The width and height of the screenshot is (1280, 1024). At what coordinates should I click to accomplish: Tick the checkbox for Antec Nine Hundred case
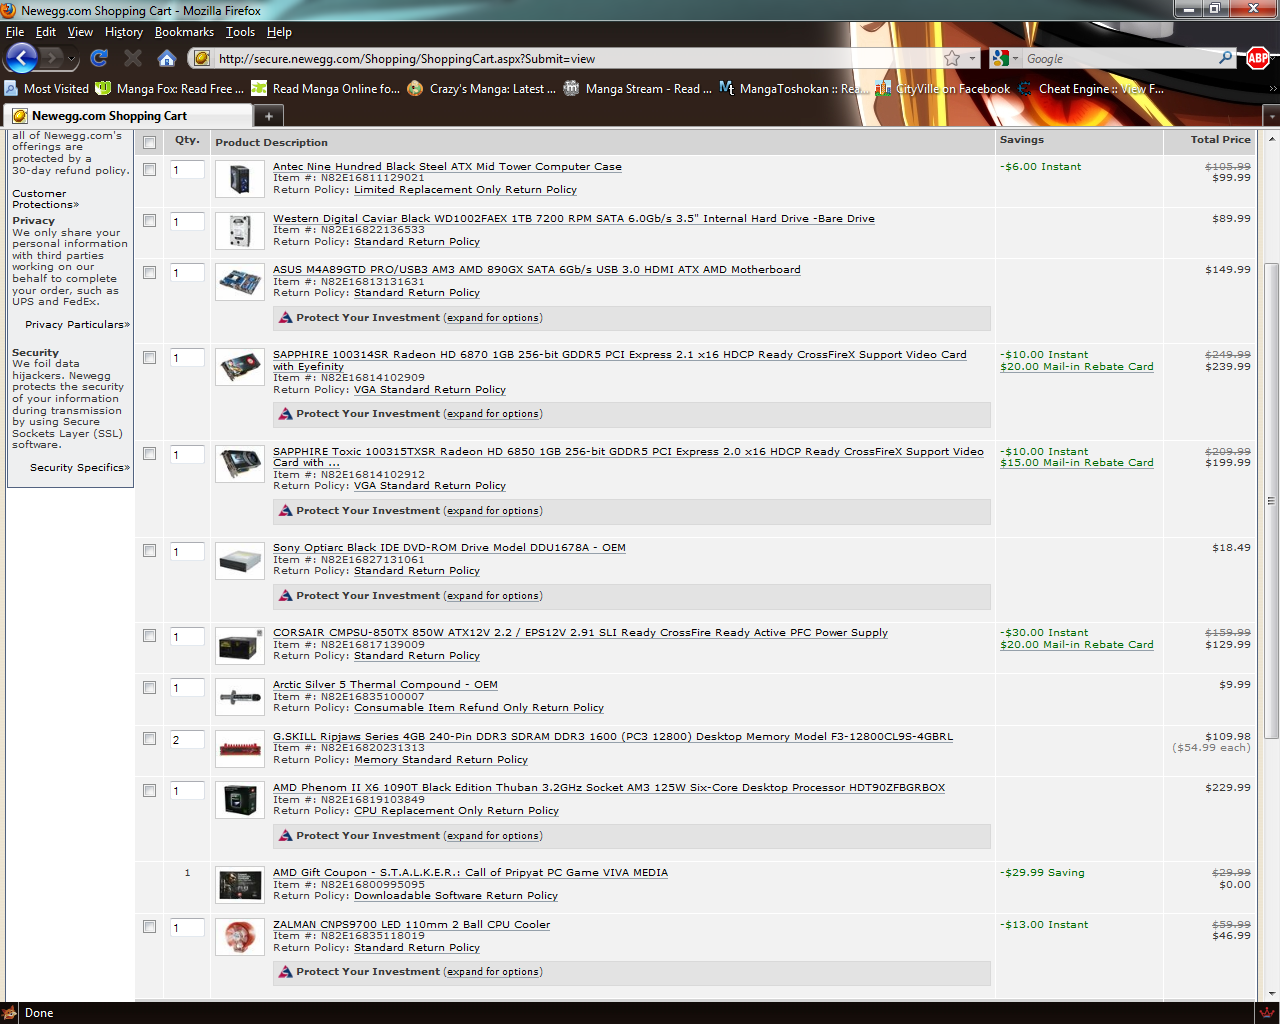tap(150, 170)
